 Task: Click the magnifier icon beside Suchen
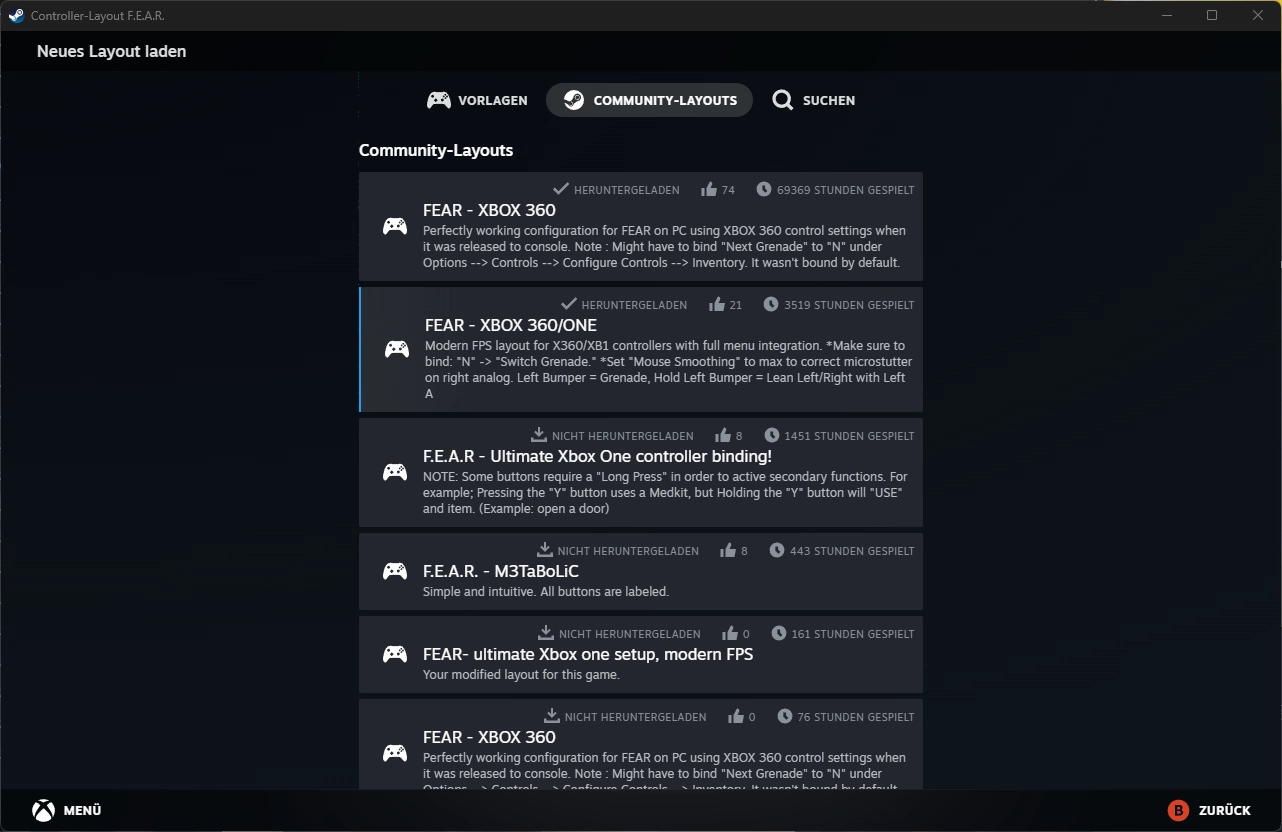click(783, 100)
